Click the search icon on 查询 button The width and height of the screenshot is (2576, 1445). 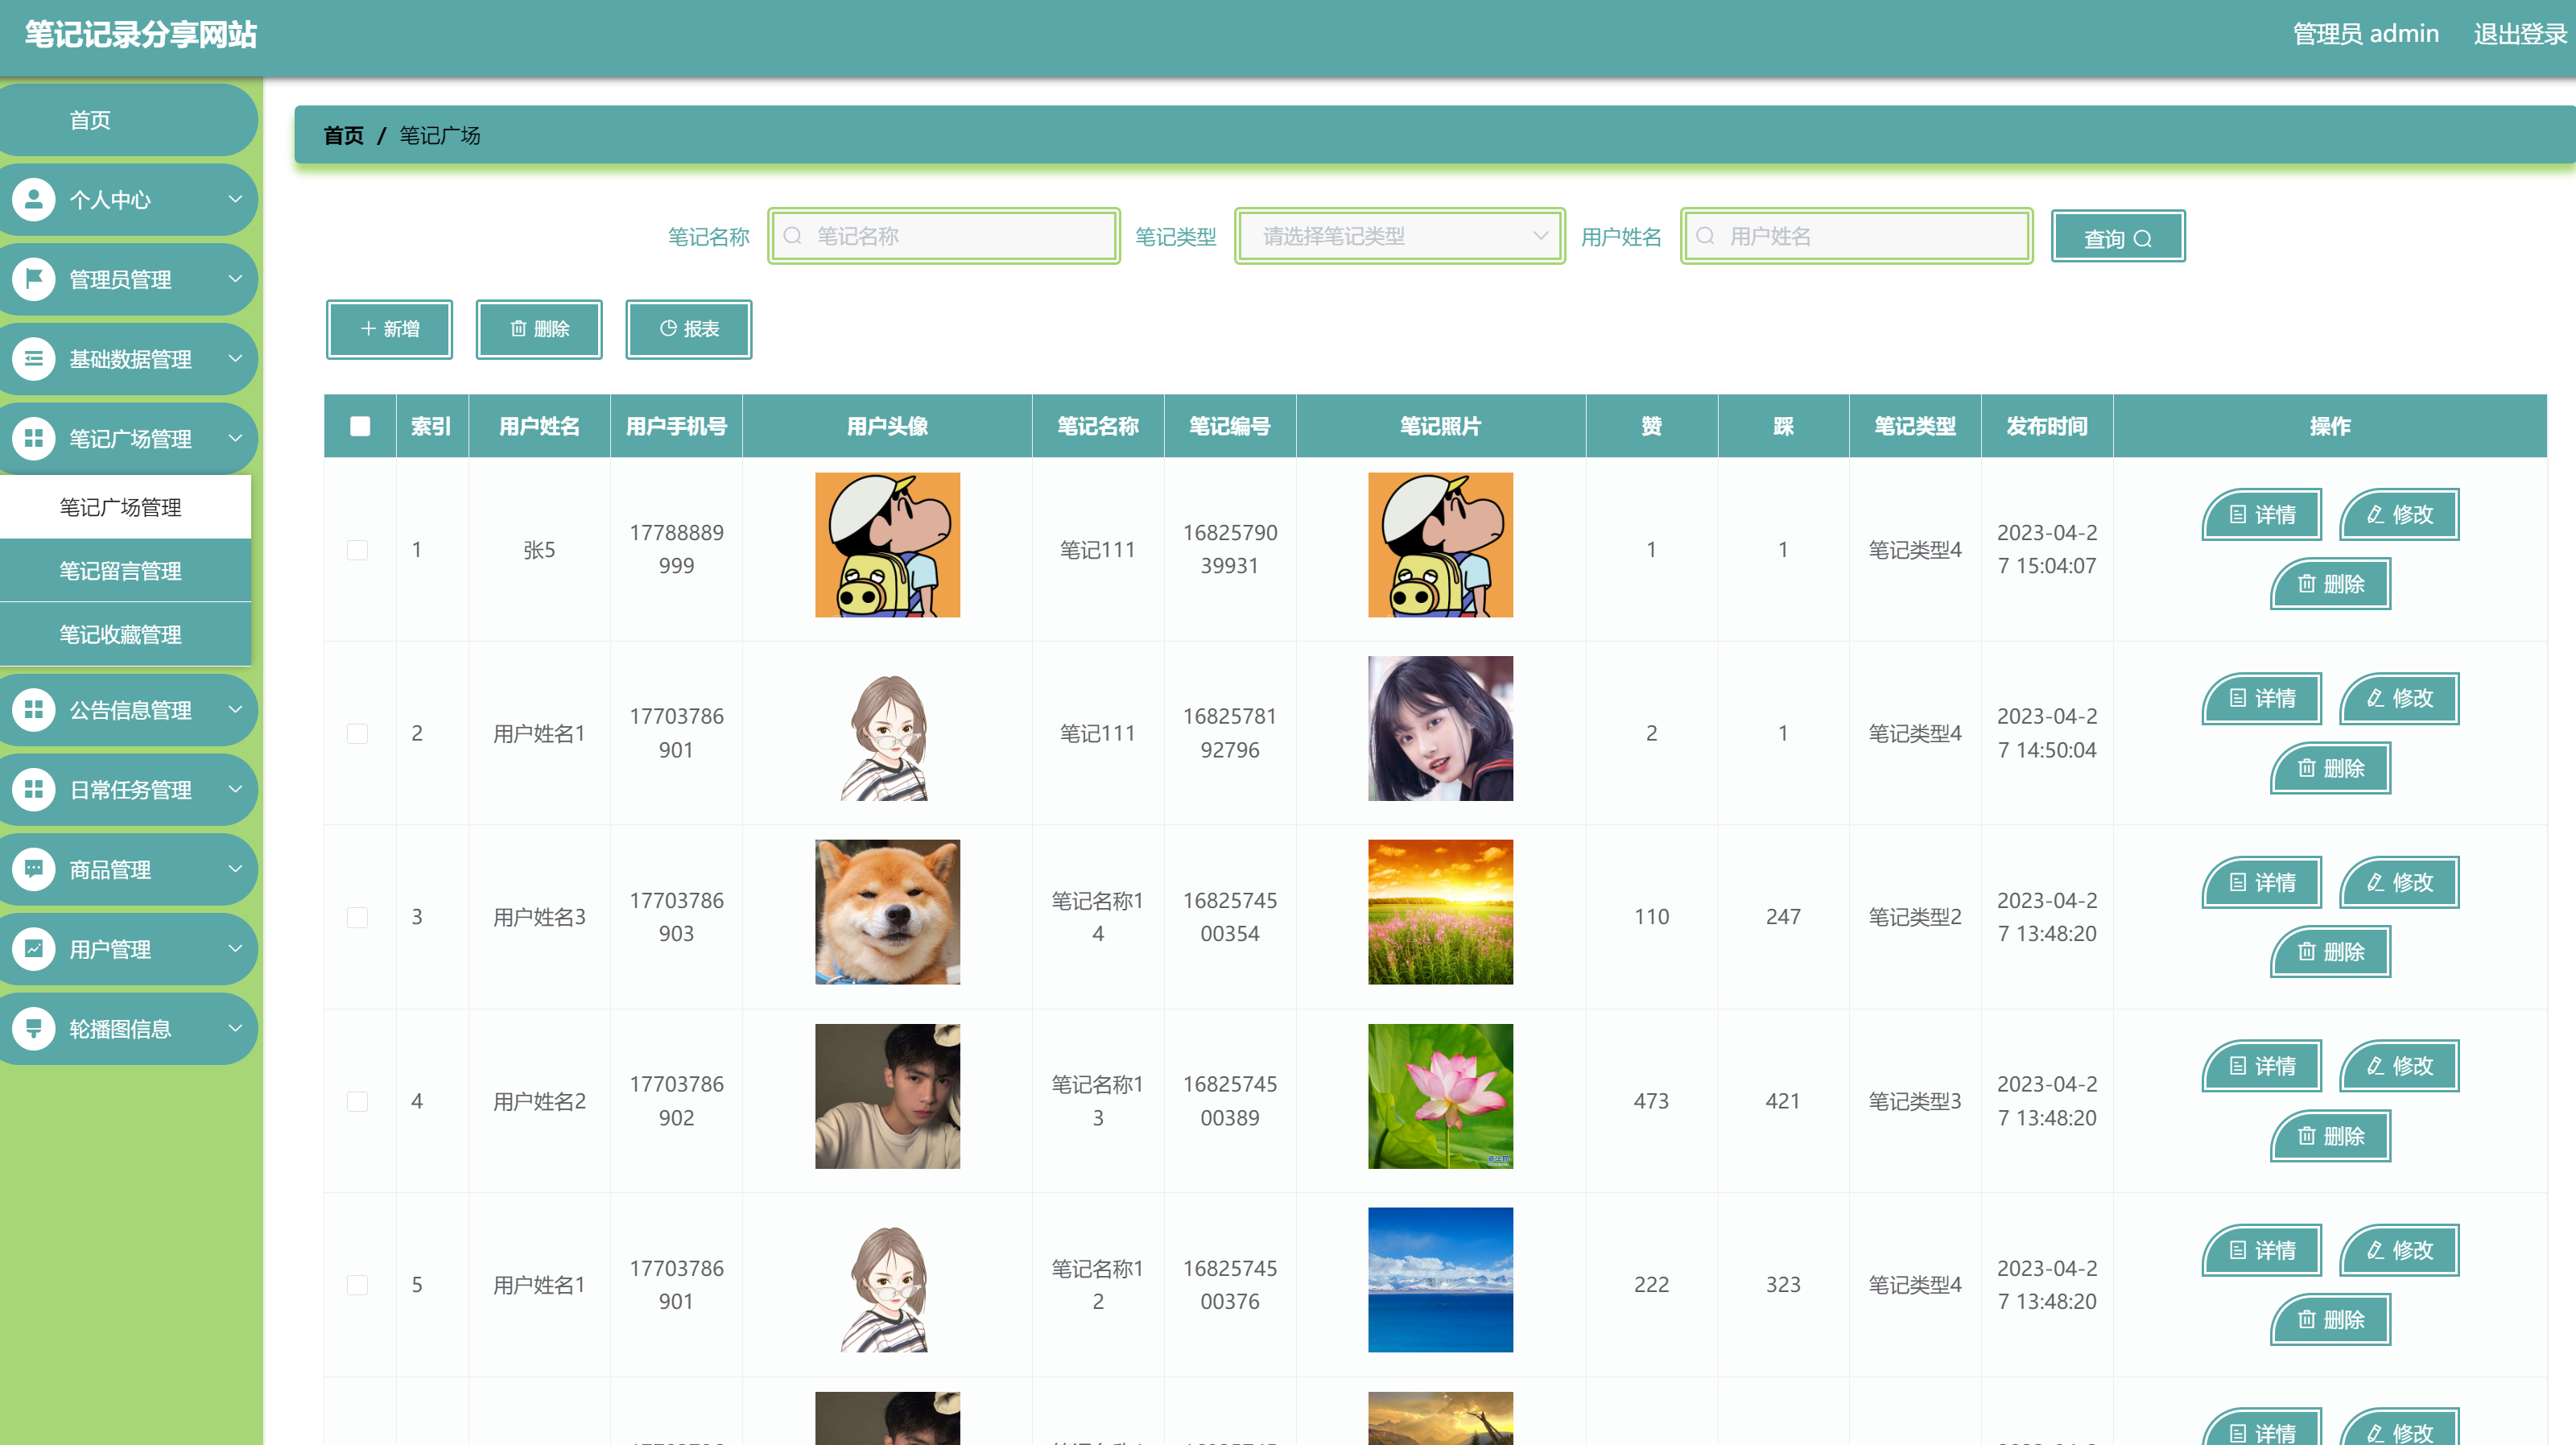coord(2143,239)
